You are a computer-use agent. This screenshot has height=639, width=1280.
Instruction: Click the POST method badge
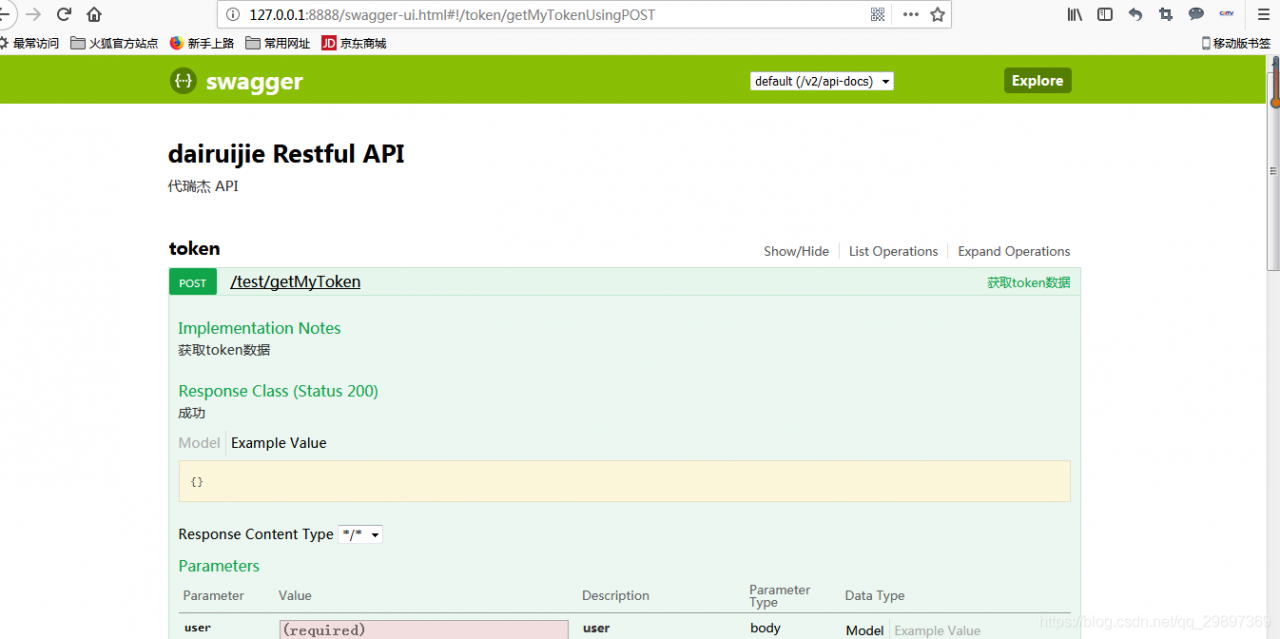coord(193,283)
